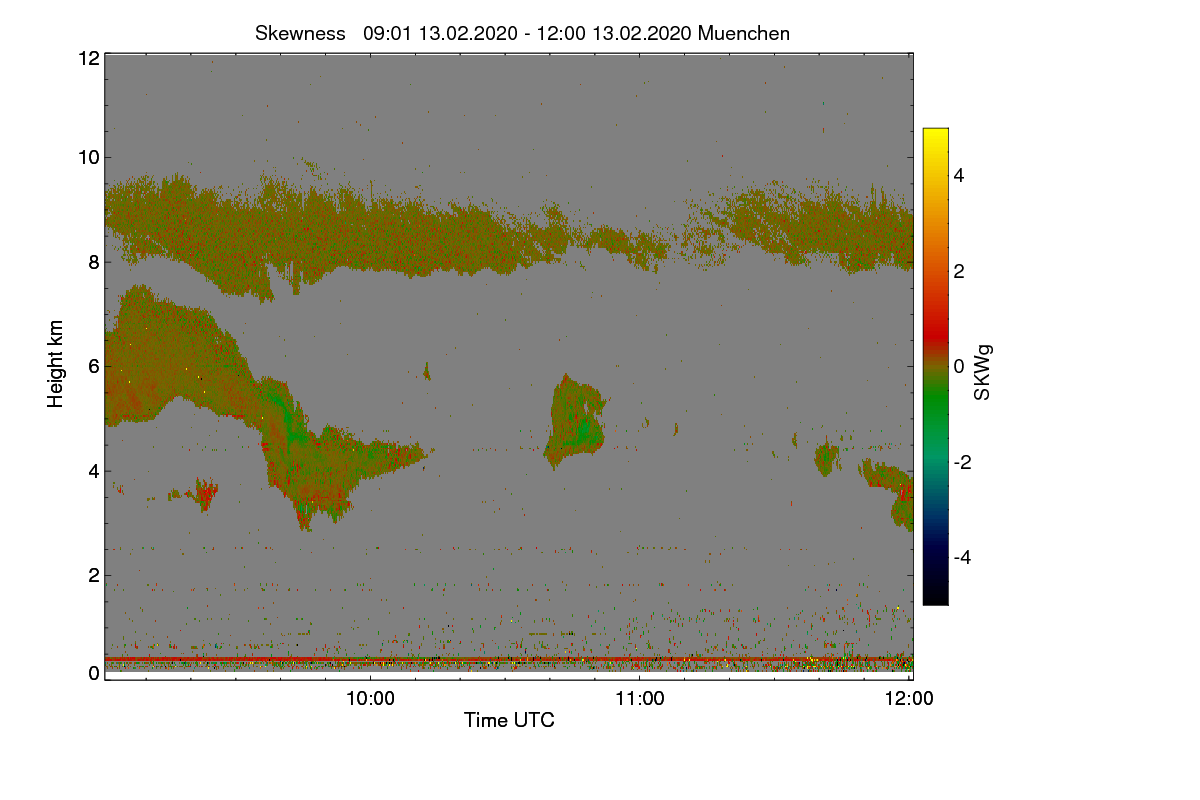Viewport: 1200px width, 800px height.
Task: Click the 12:00 time axis tick label
Action: click(909, 698)
